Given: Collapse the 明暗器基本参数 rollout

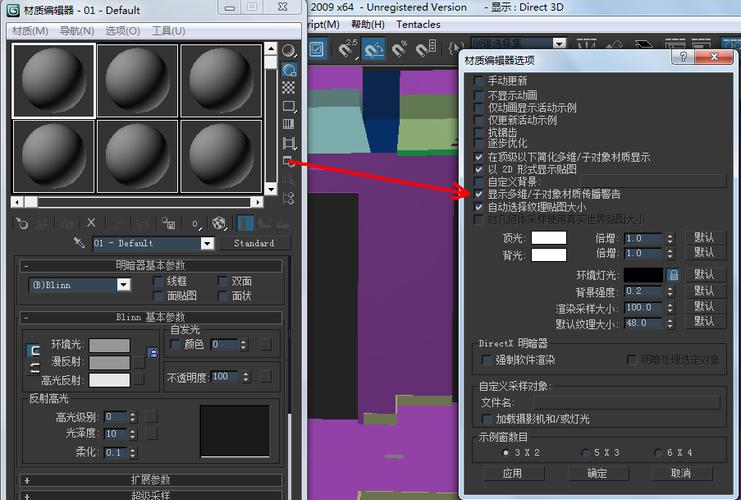Looking at the screenshot, I should (151, 266).
